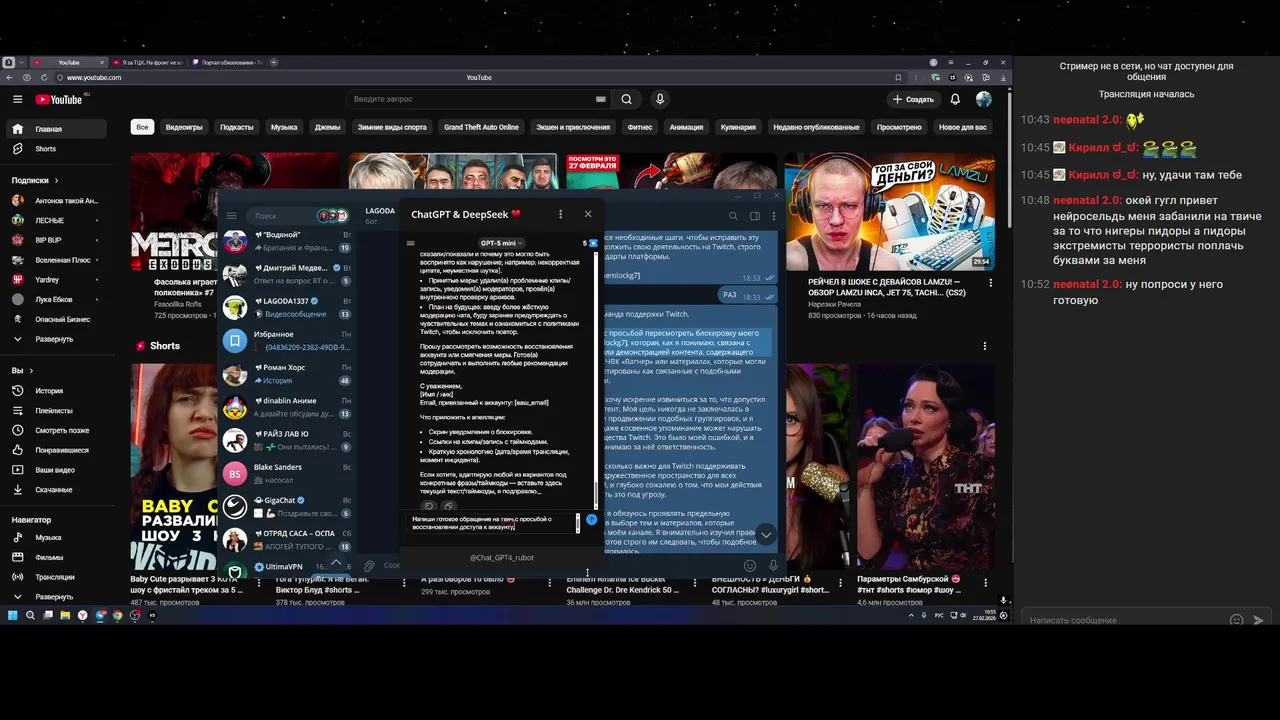The image size is (1280, 720).
Task: Open ChatGPT & DeepSeek three-dot menu
Action: coord(560,214)
